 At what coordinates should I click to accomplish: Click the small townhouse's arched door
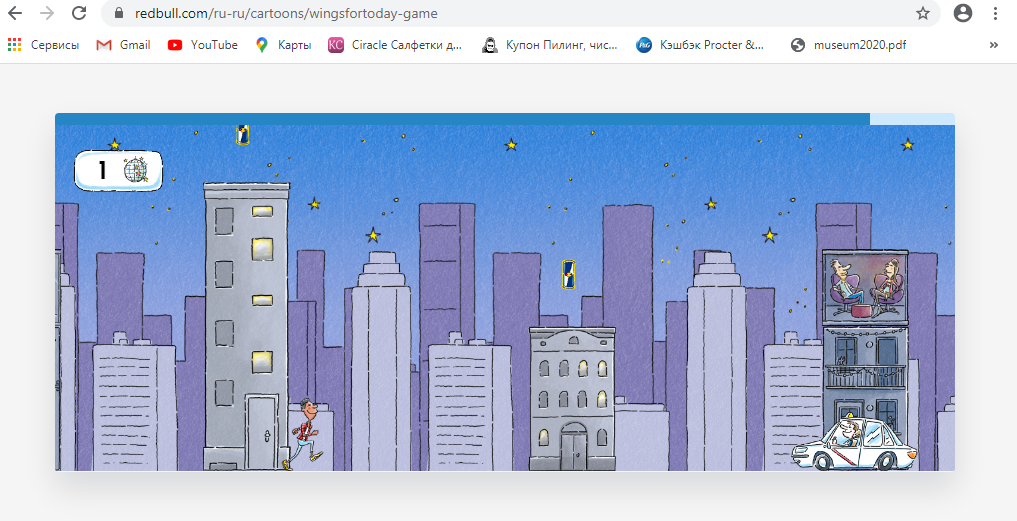point(573,446)
